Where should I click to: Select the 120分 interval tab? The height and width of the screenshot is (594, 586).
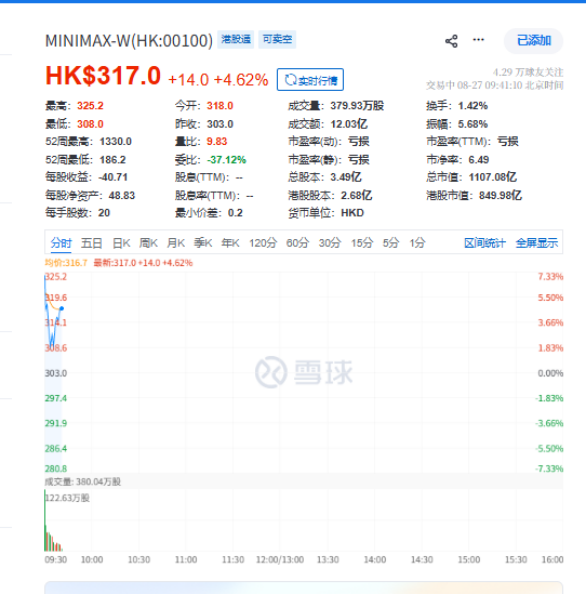pos(263,243)
